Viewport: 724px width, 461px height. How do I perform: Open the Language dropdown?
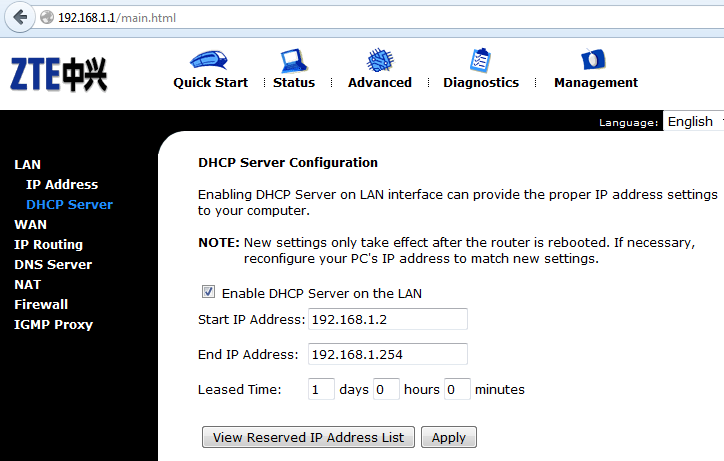pos(694,122)
